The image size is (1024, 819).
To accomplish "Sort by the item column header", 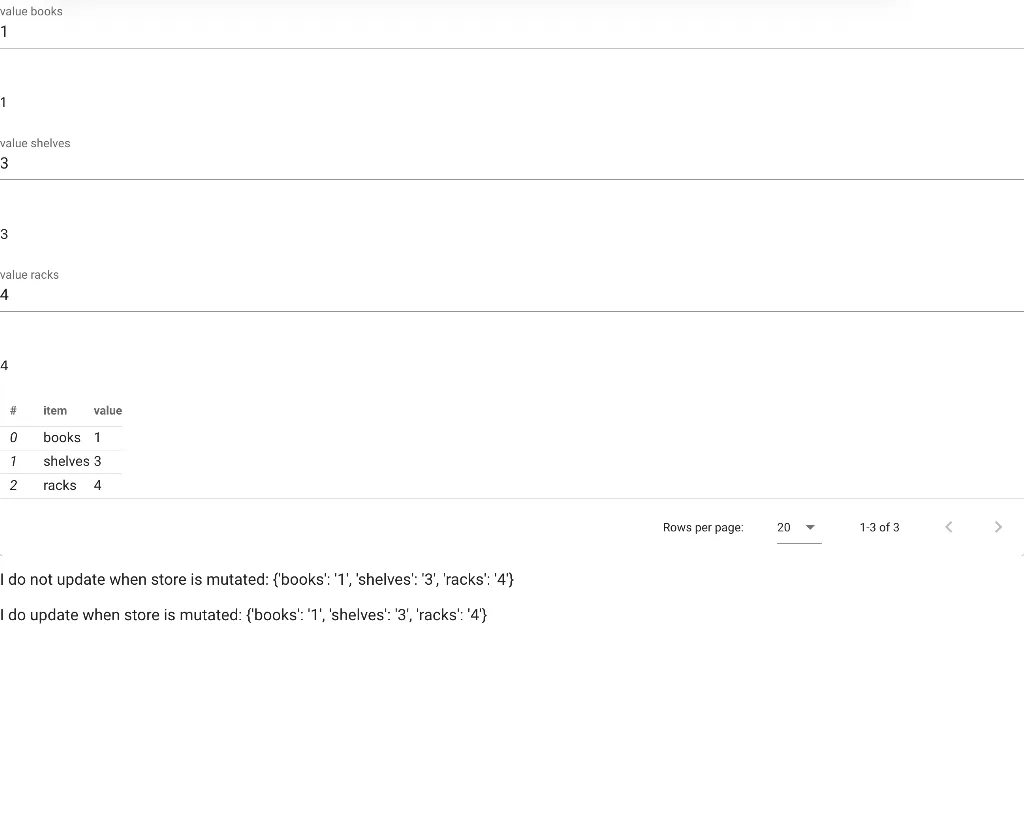I will coord(55,411).
